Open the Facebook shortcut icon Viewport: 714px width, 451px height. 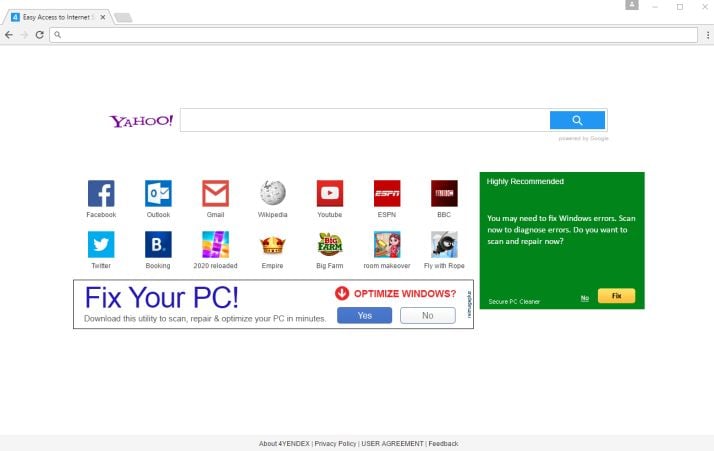pos(101,193)
